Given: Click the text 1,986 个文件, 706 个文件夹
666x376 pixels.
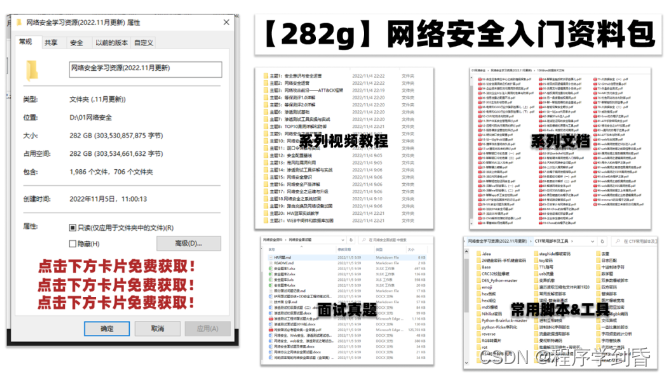Looking at the screenshot, I should 111,172.
